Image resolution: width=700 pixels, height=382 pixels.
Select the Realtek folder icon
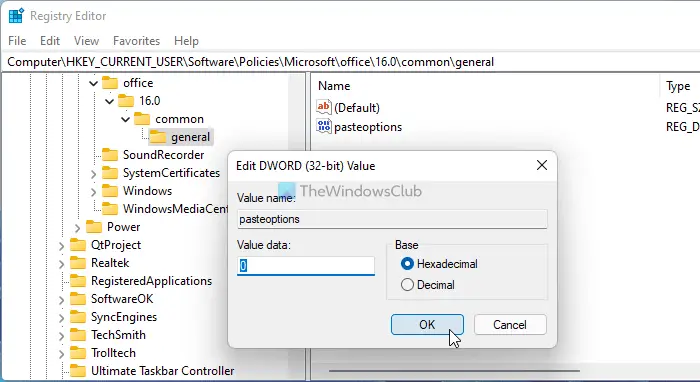point(78,263)
